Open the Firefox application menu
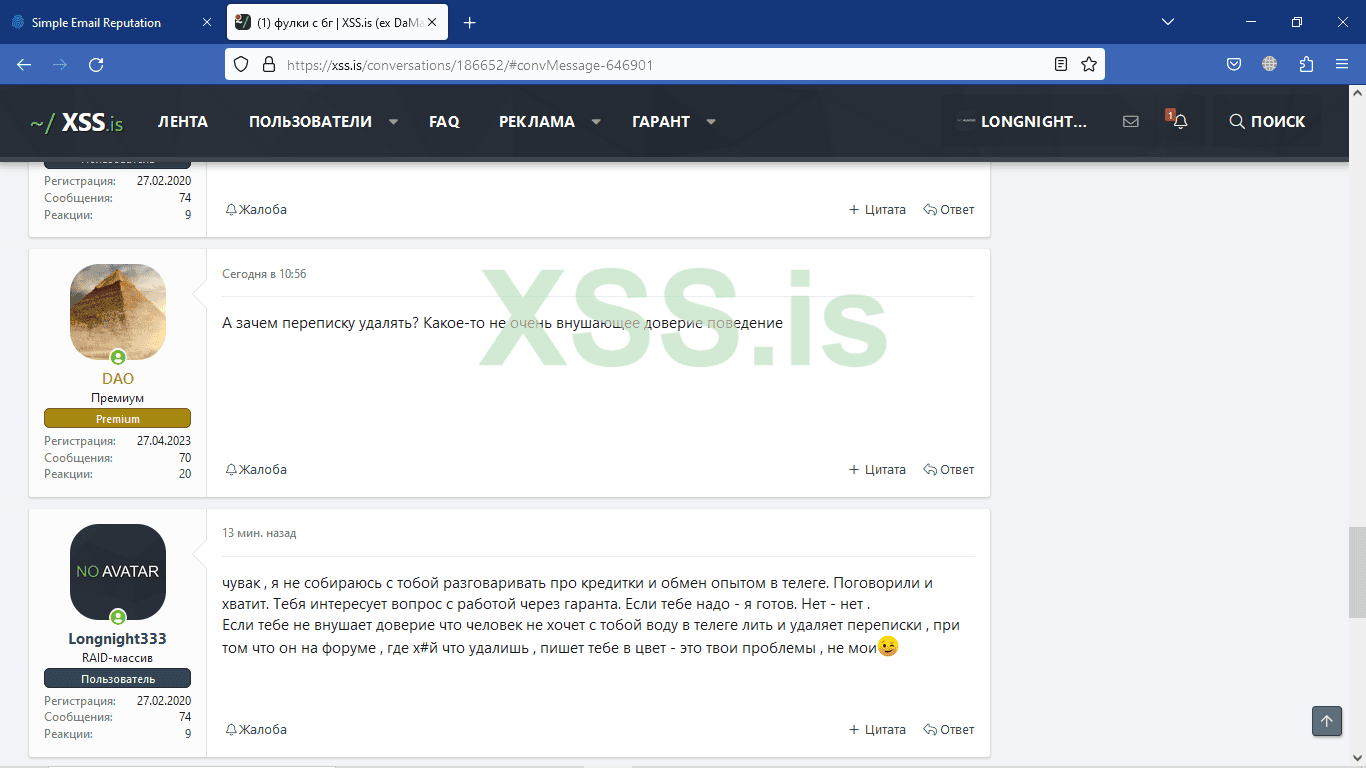 [x=1342, y=64]
